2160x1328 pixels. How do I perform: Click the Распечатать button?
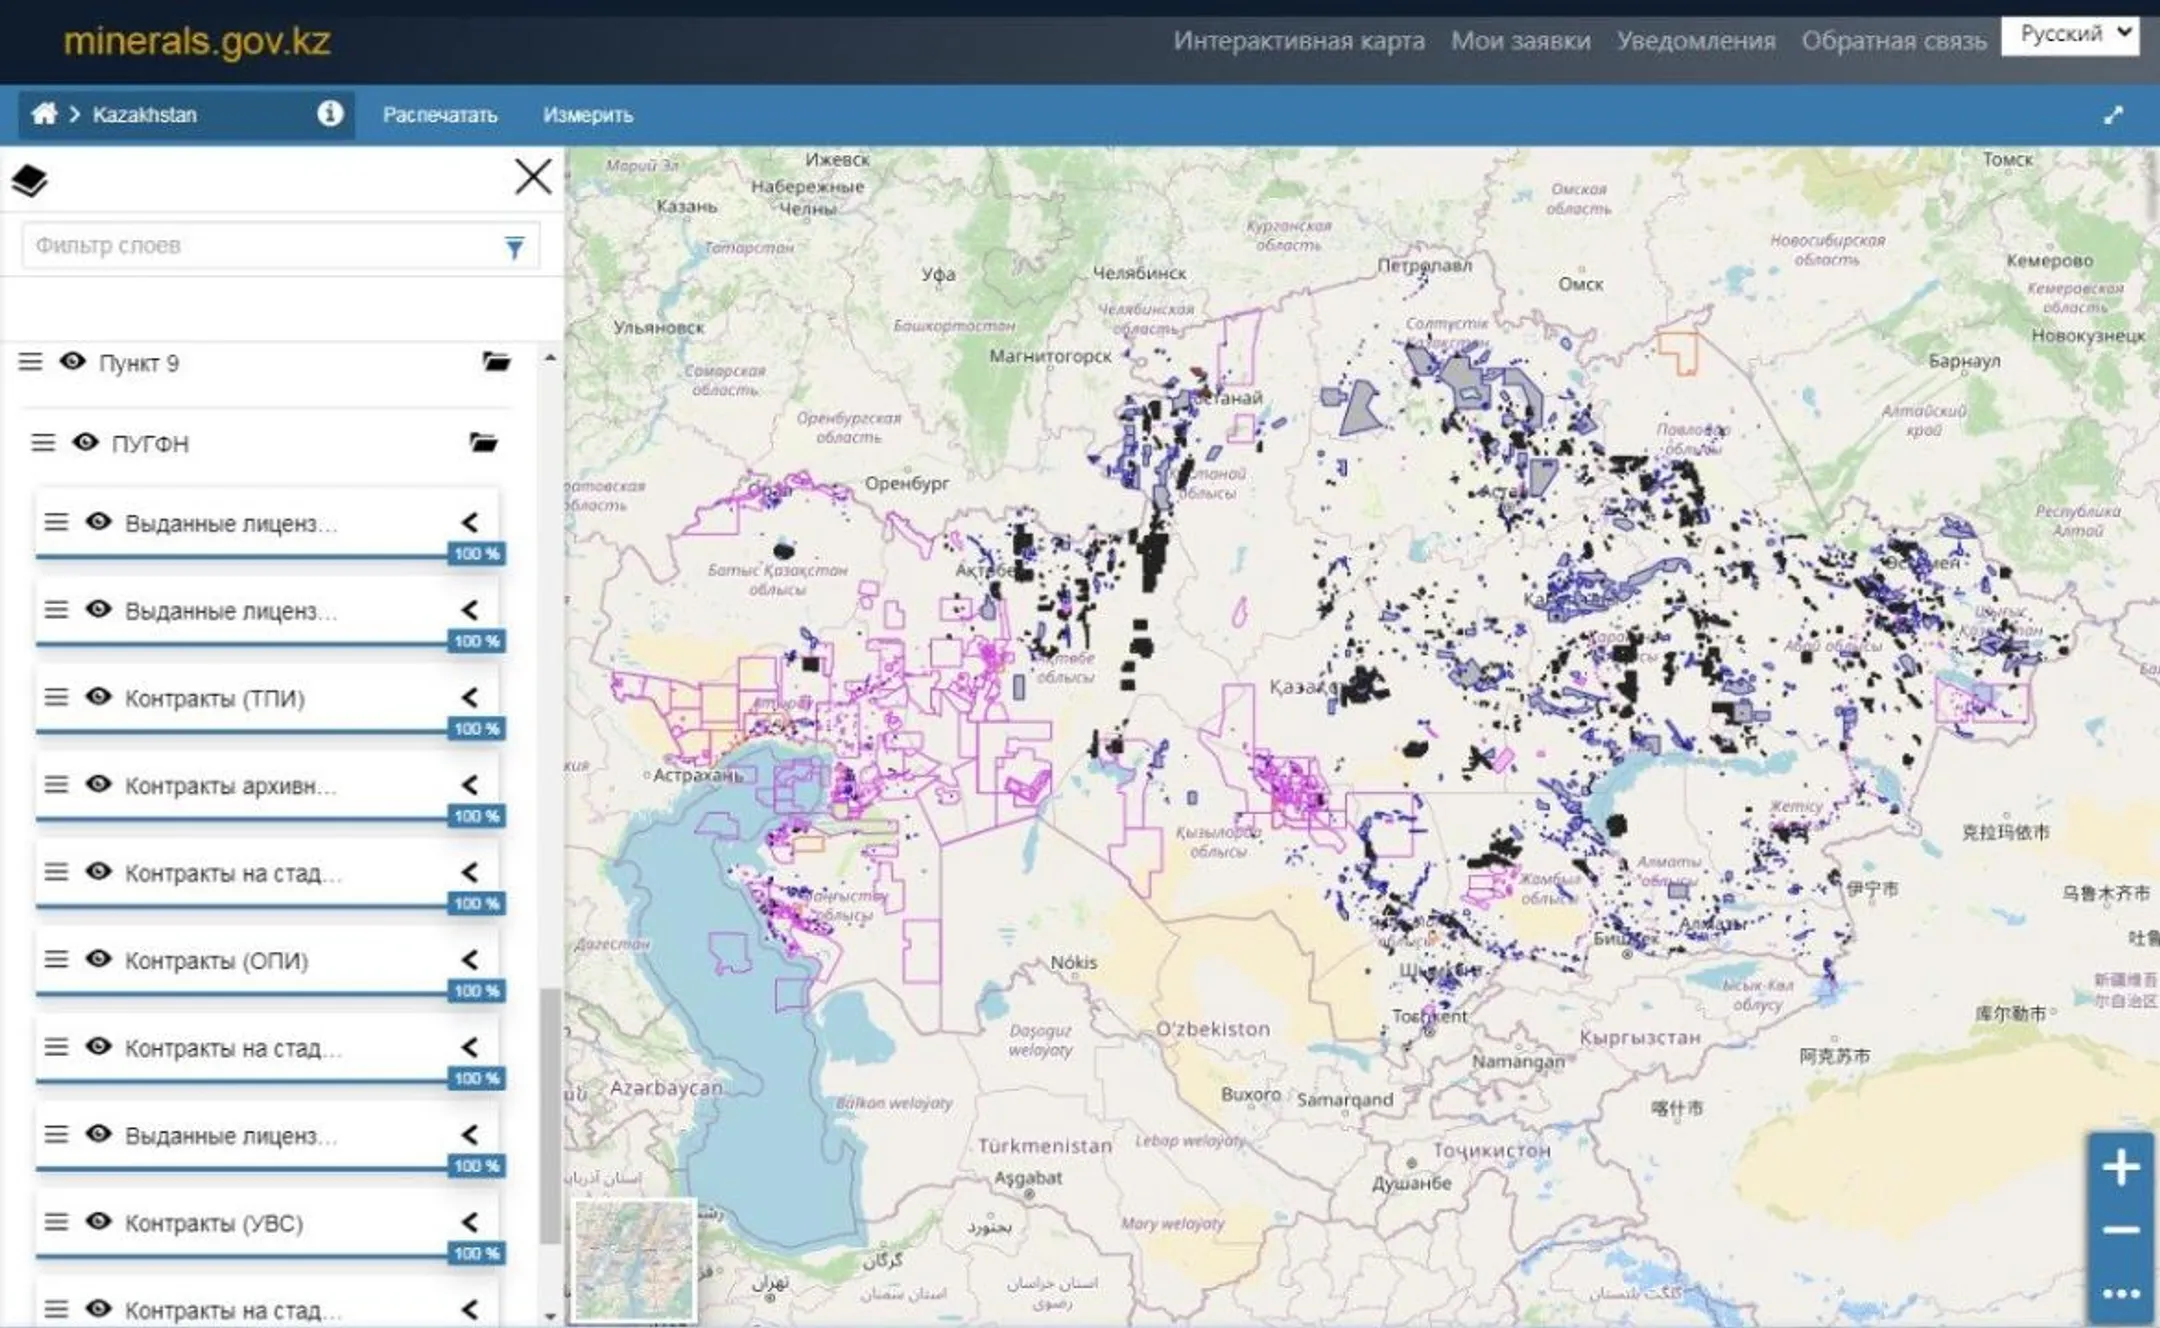pos(440,115)
